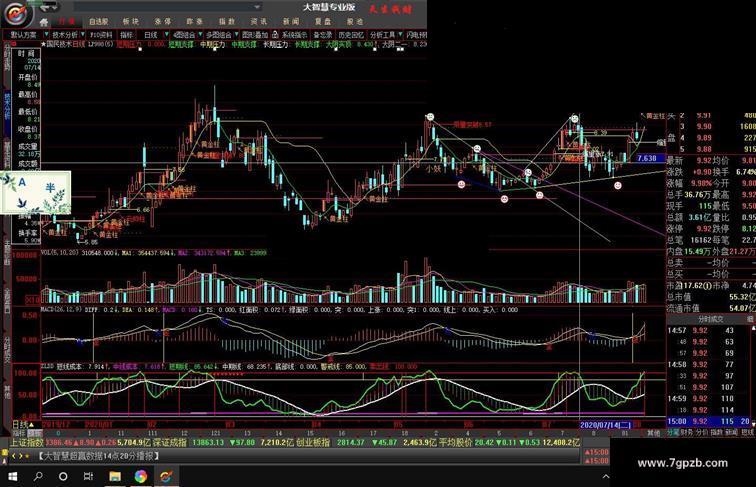Select the 财务 tab in bottom-right panel
This screenshot has height=487, width=756.
click(x=687, y=433)
